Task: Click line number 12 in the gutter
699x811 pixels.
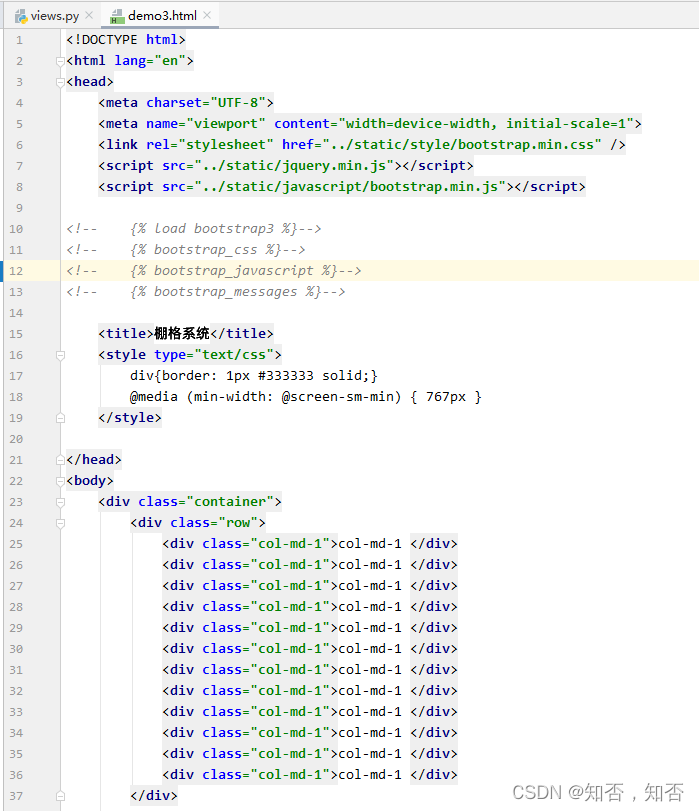Action: (16, 271)
